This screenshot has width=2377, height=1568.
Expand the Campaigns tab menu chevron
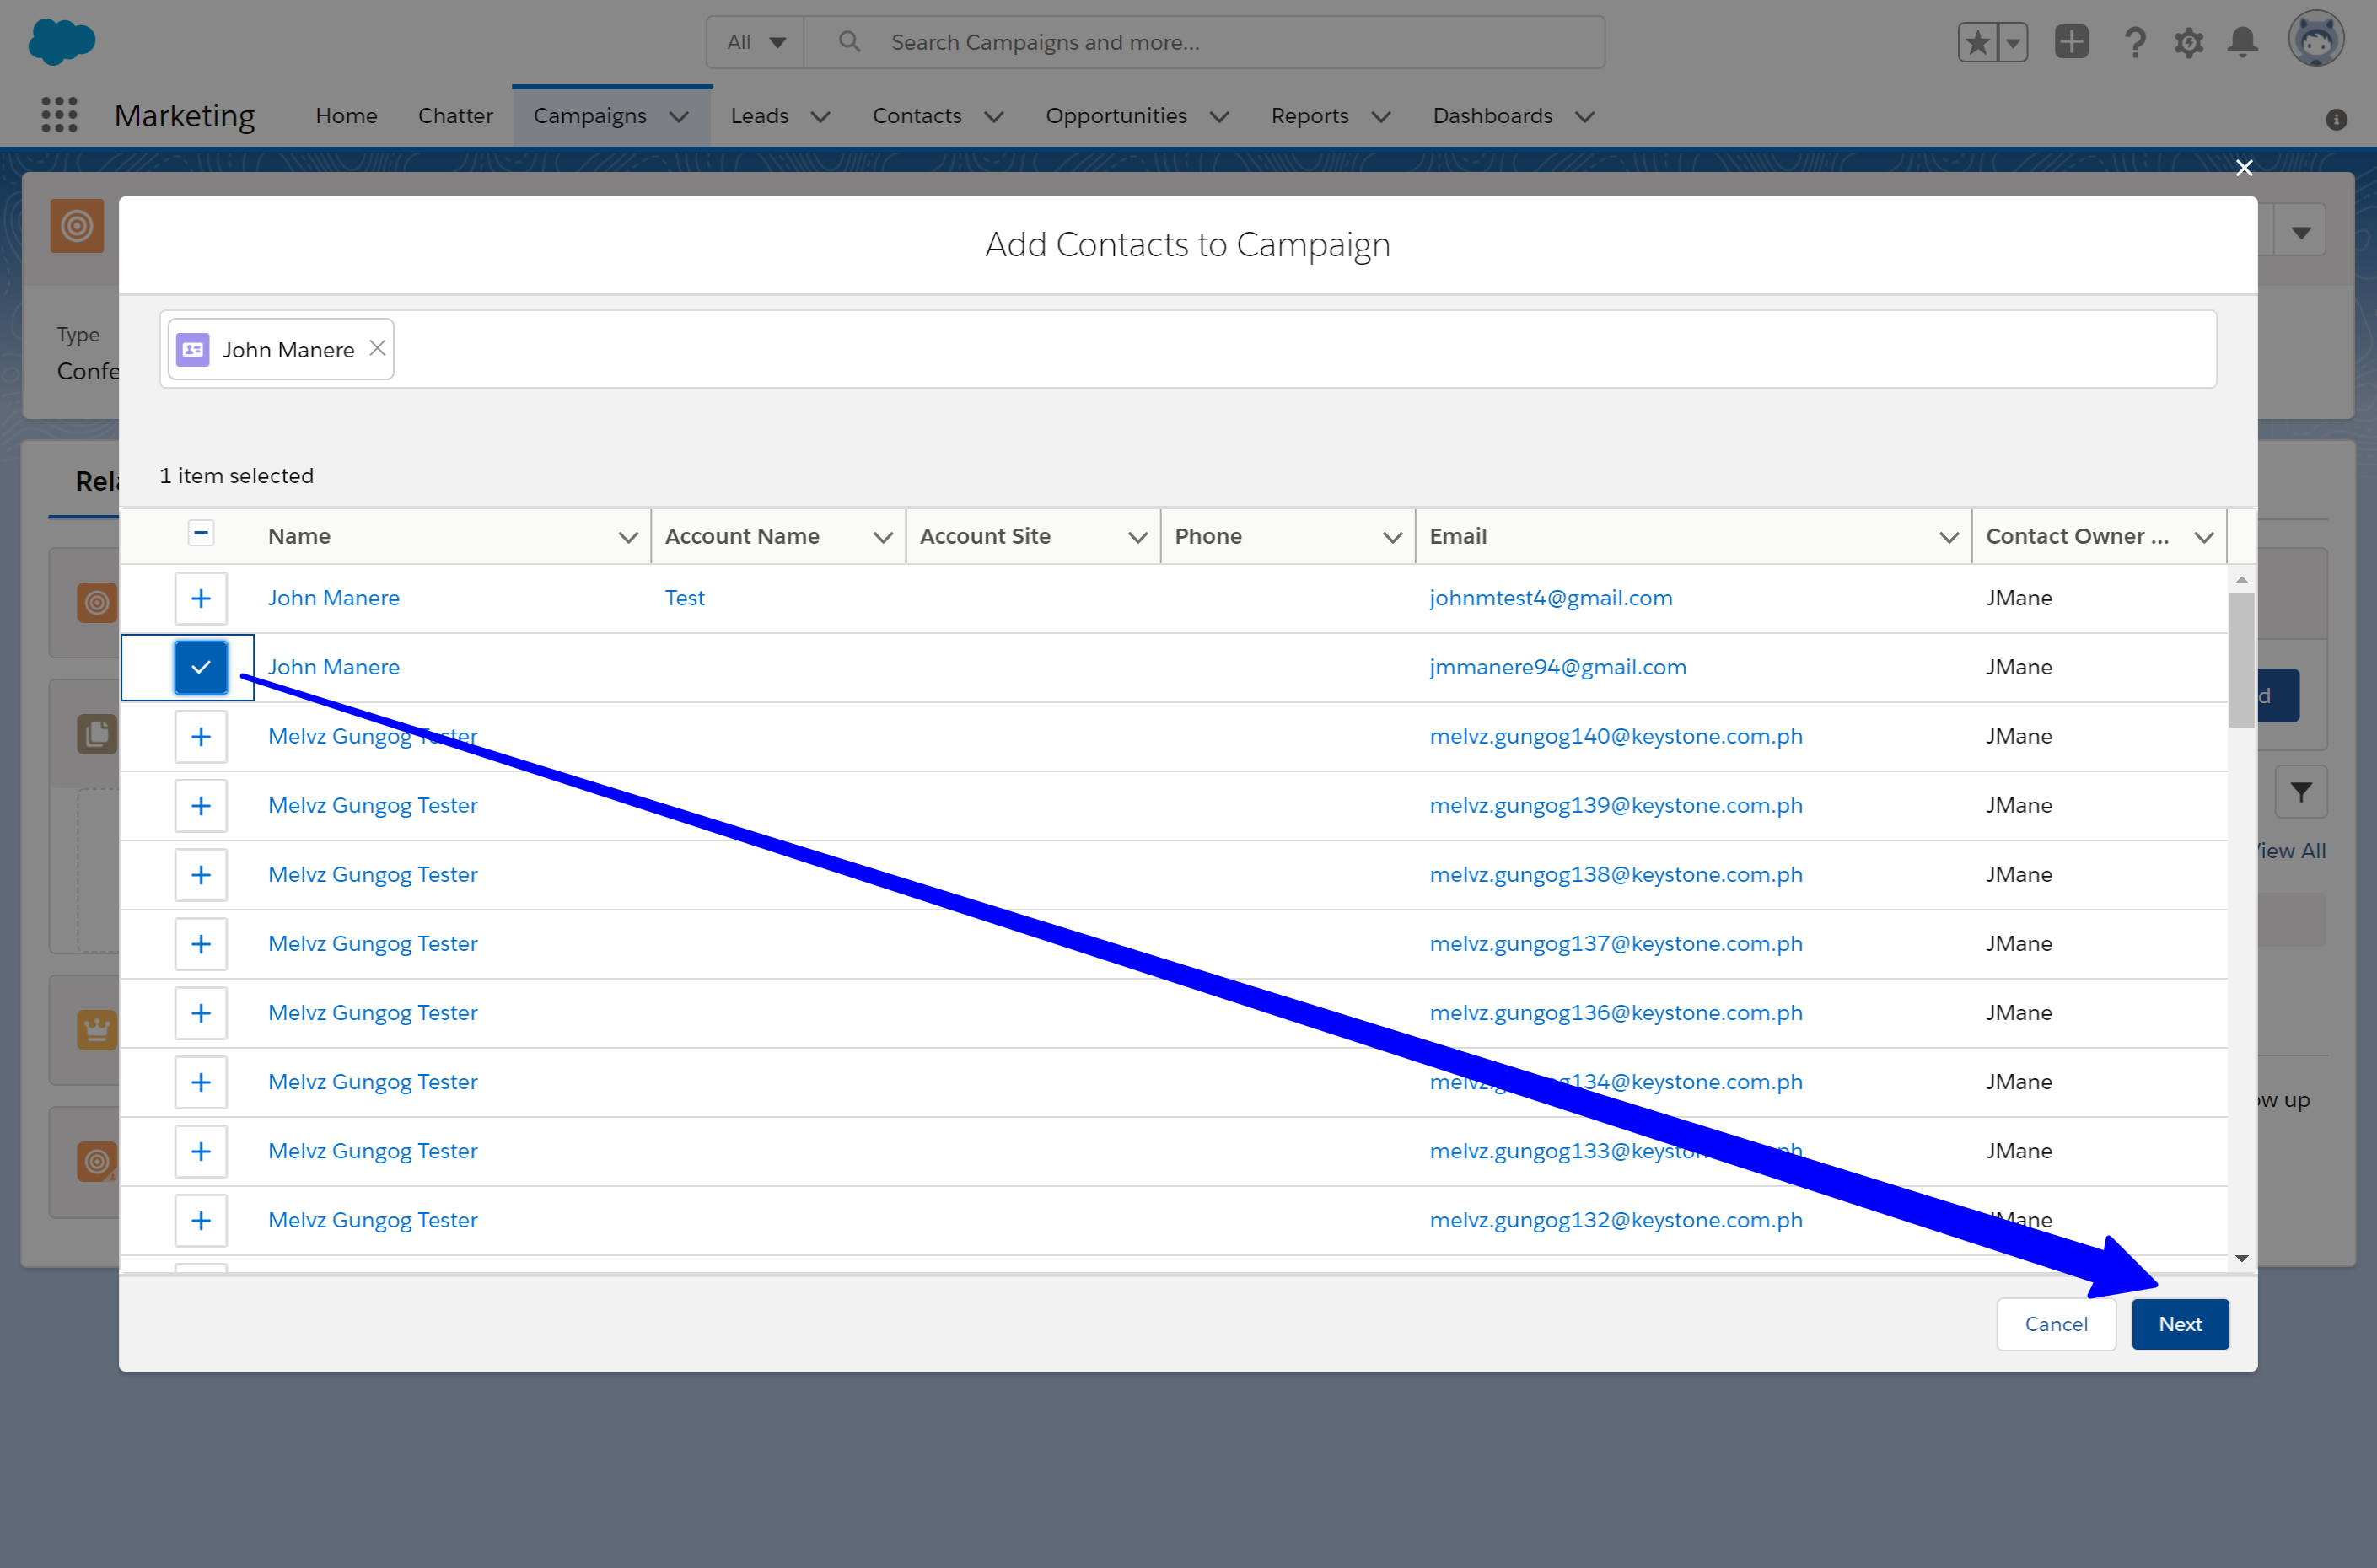[x=679, y=117]
